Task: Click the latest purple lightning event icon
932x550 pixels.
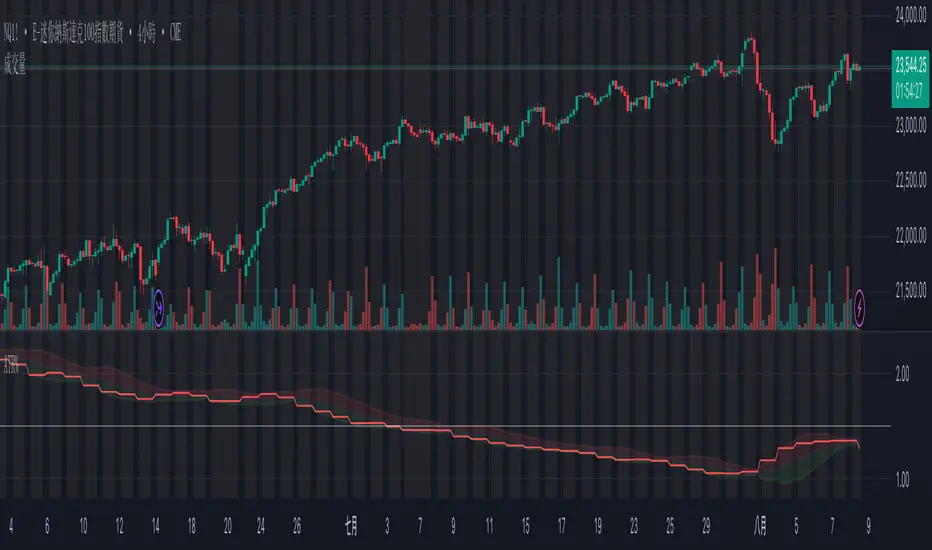Action: 861,309
